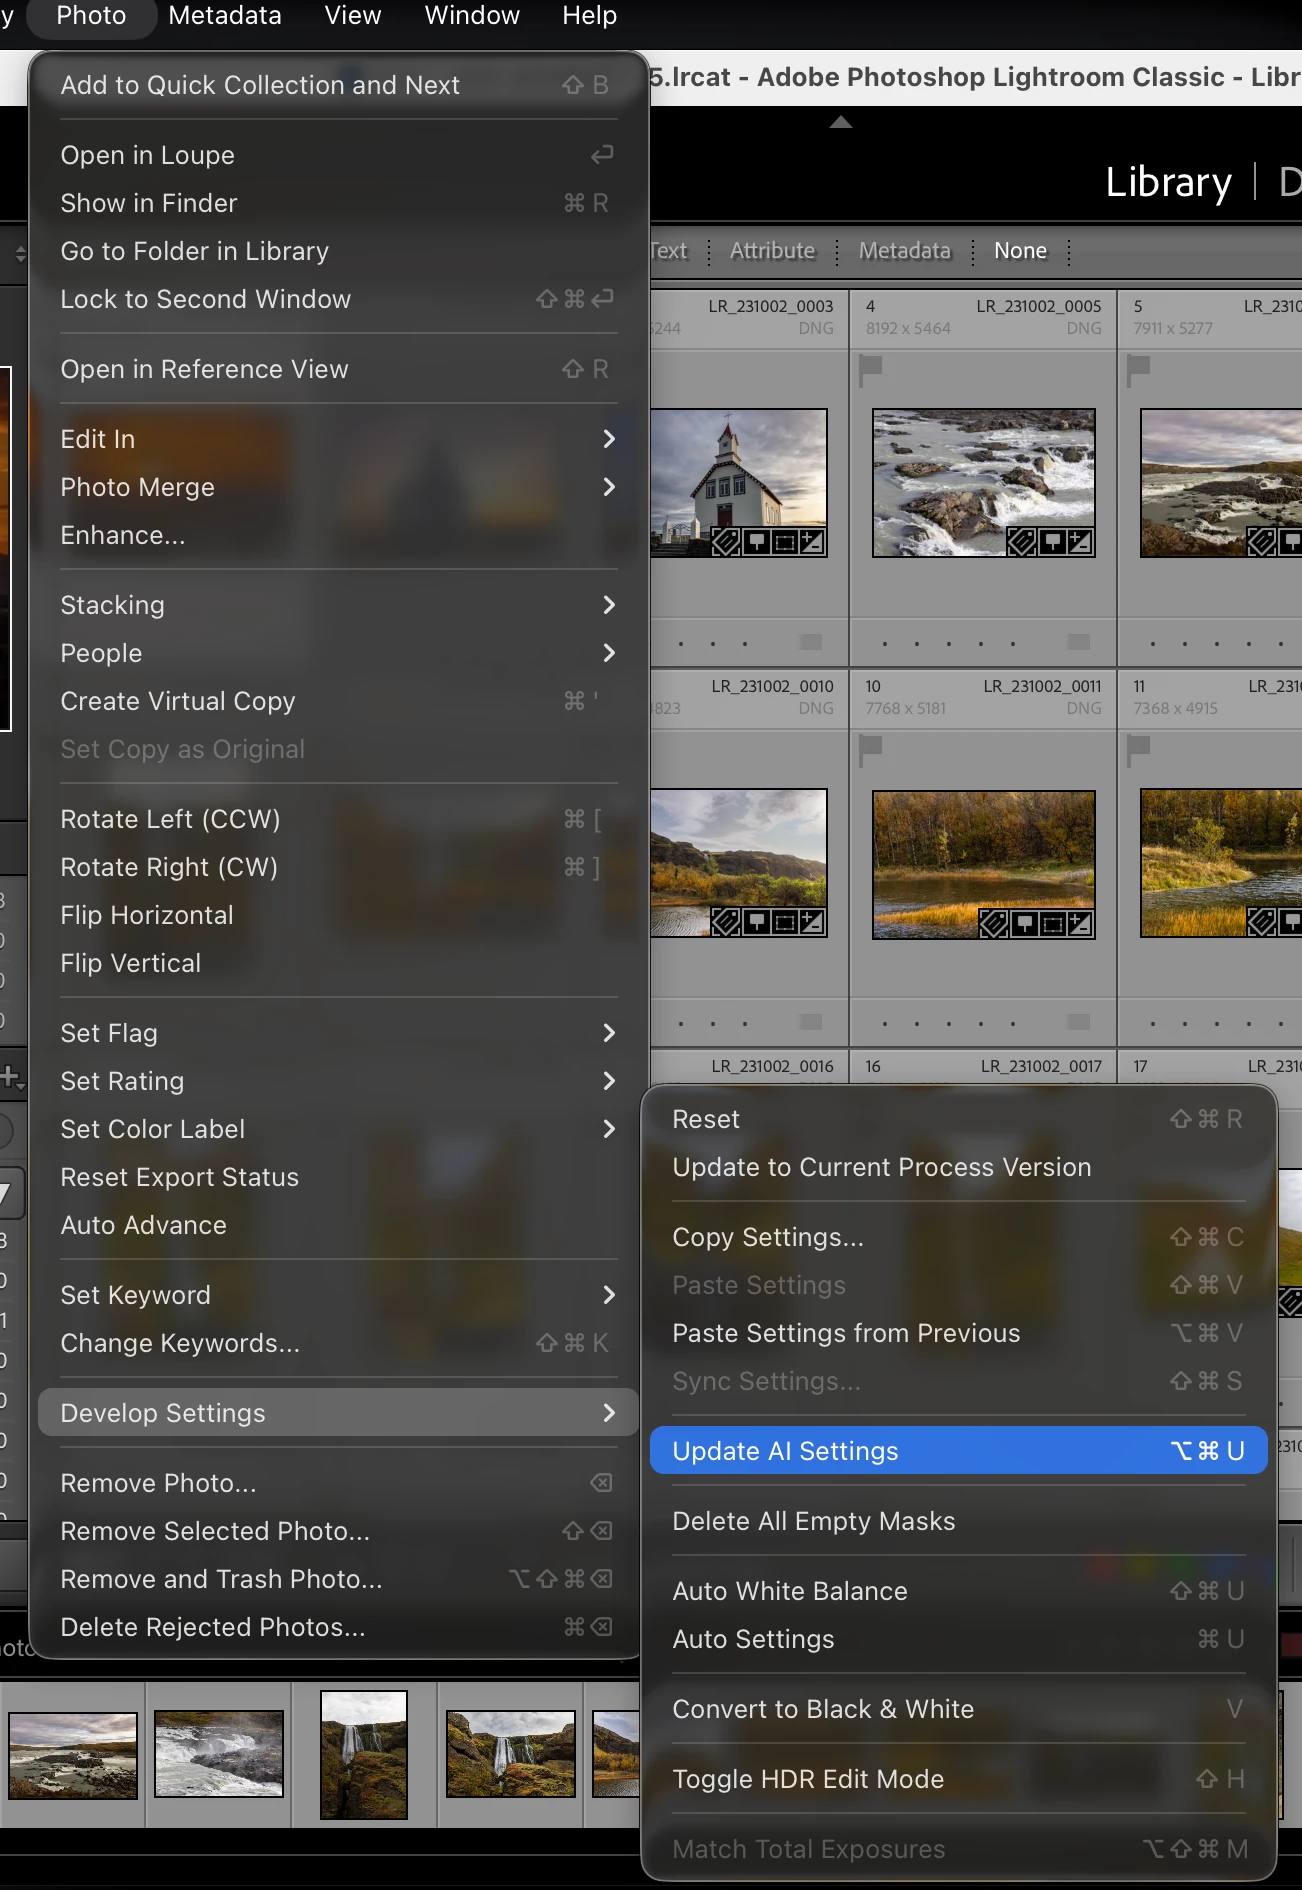The image size is (1302, 1890).
Task: Select autumn pond photo LR_231002_0011
Action: click(984, 865)
